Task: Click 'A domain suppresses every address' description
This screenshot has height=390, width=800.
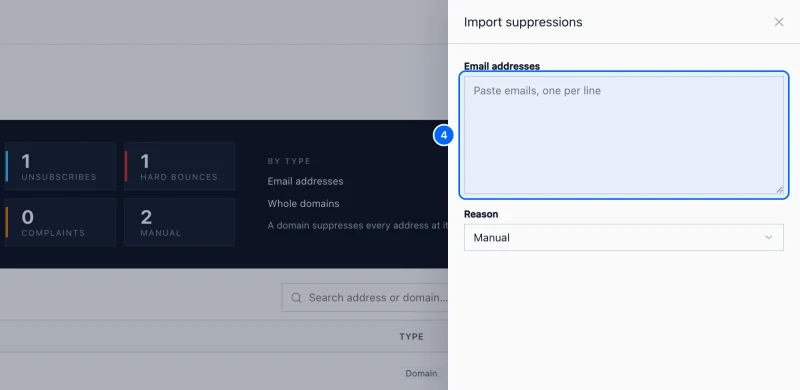Action: [358, 225]
